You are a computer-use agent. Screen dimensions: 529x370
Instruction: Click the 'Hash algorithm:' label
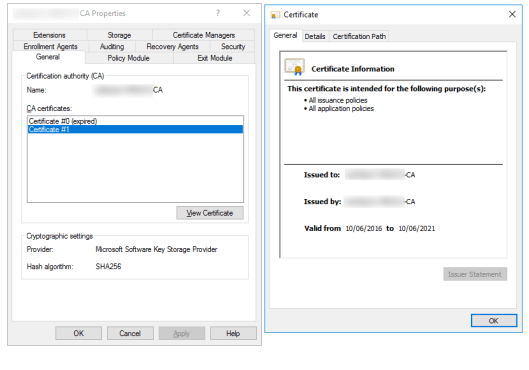[50, 266]
